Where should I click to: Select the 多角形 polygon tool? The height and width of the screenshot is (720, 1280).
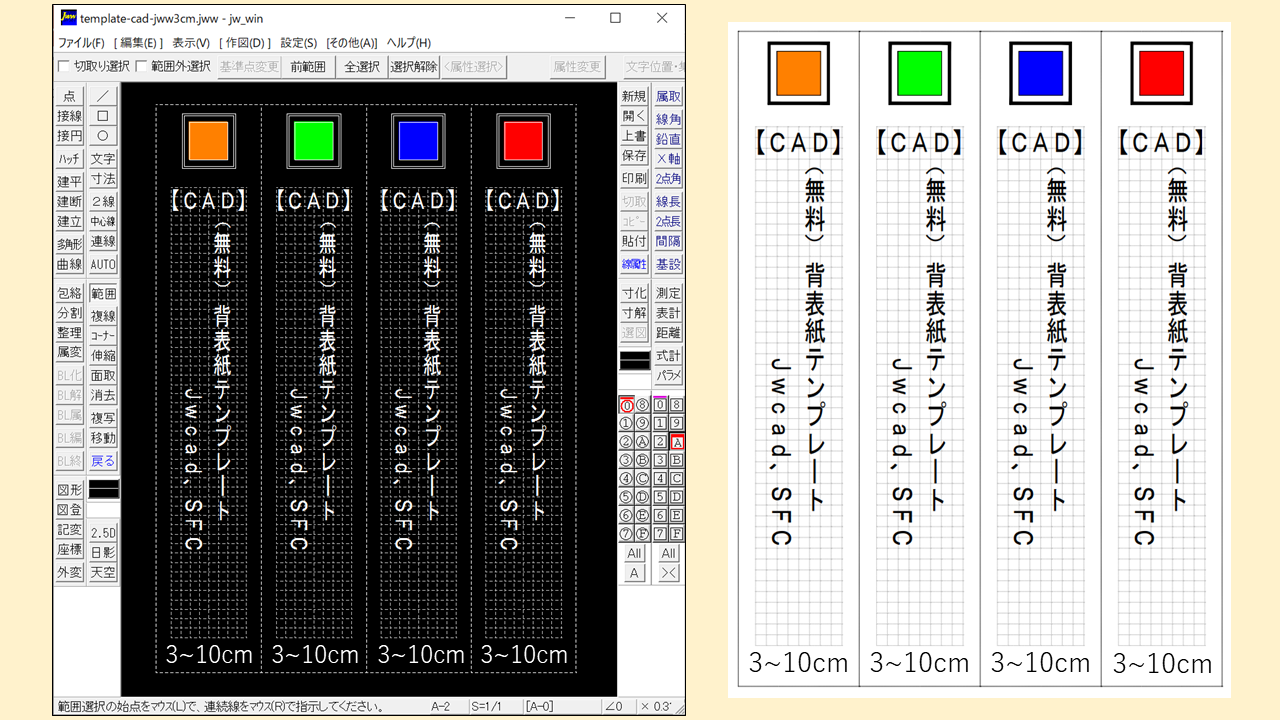[69, 243]
